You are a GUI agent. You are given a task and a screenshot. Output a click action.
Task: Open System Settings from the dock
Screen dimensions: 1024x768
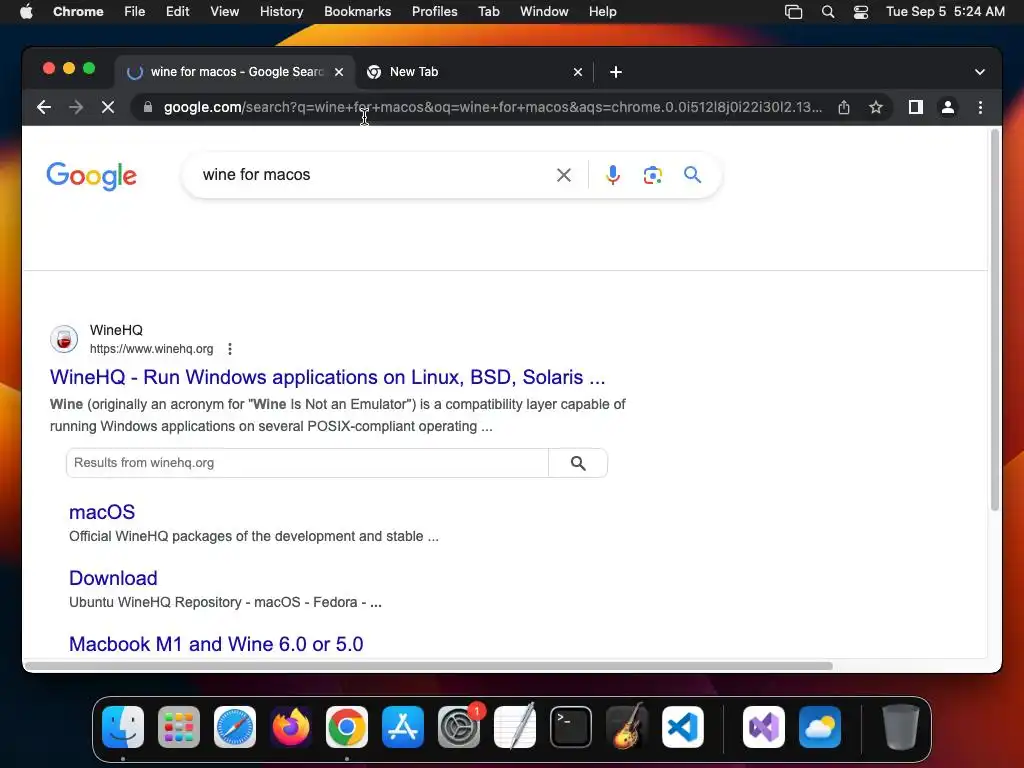pos(458,727)
